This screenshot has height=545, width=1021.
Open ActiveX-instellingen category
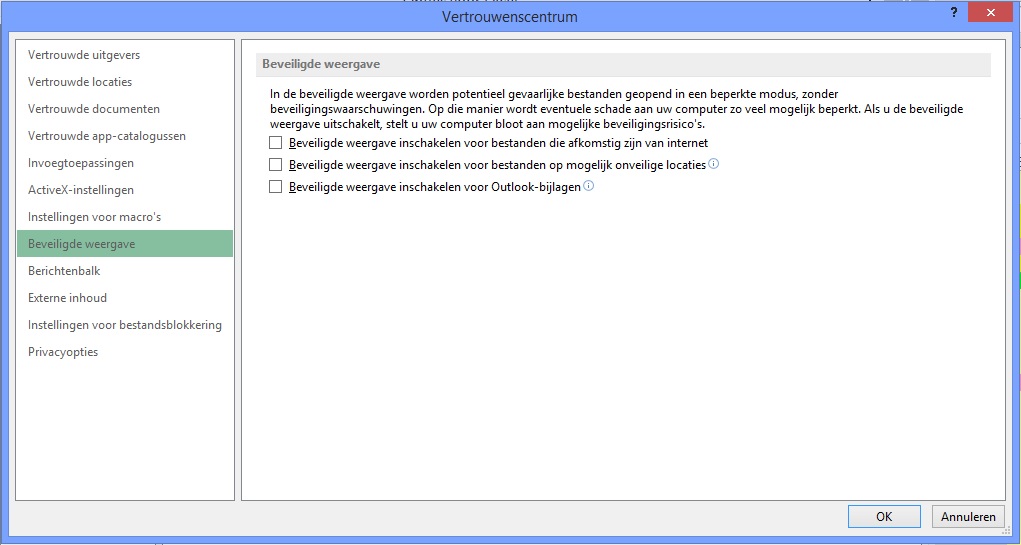pyautogui.click(x=81, y=190)
